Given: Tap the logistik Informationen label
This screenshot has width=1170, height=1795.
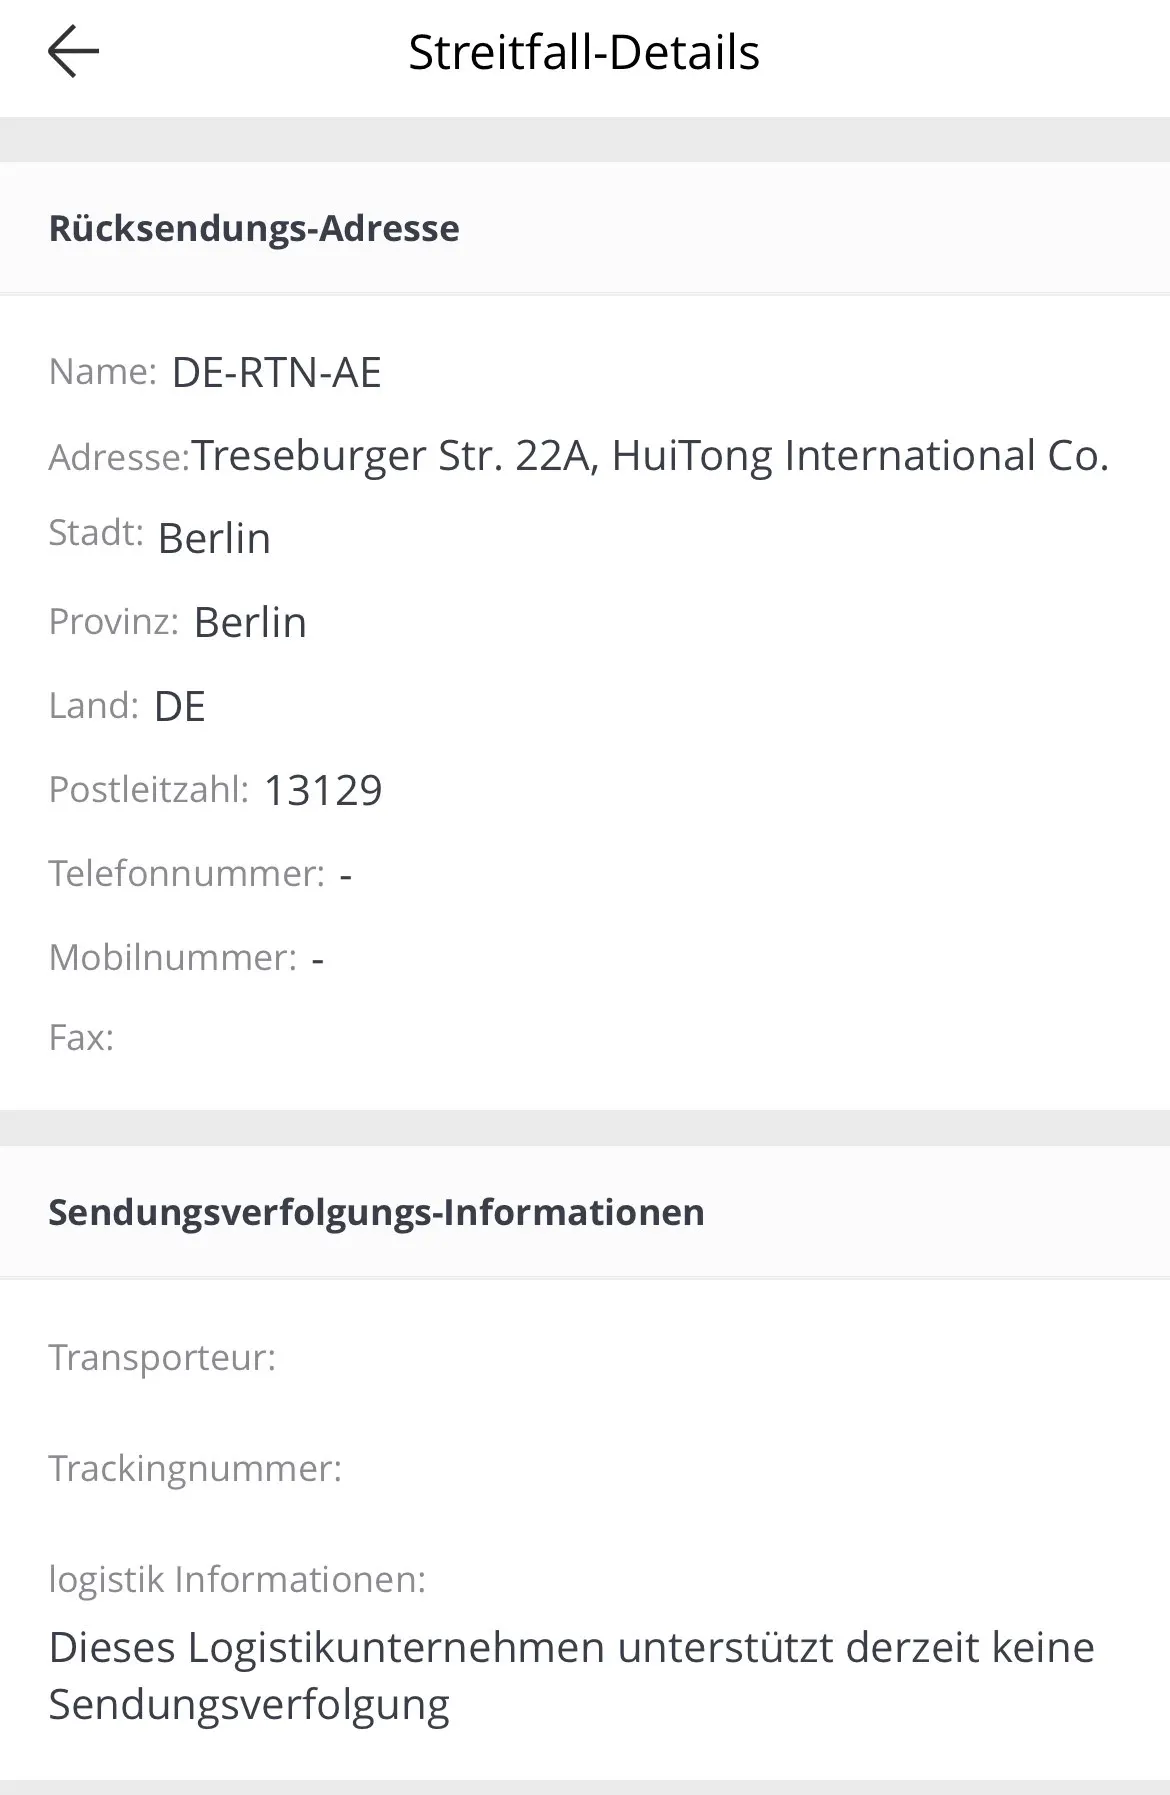Looking at the screenshot, I should click(237, 1580).
